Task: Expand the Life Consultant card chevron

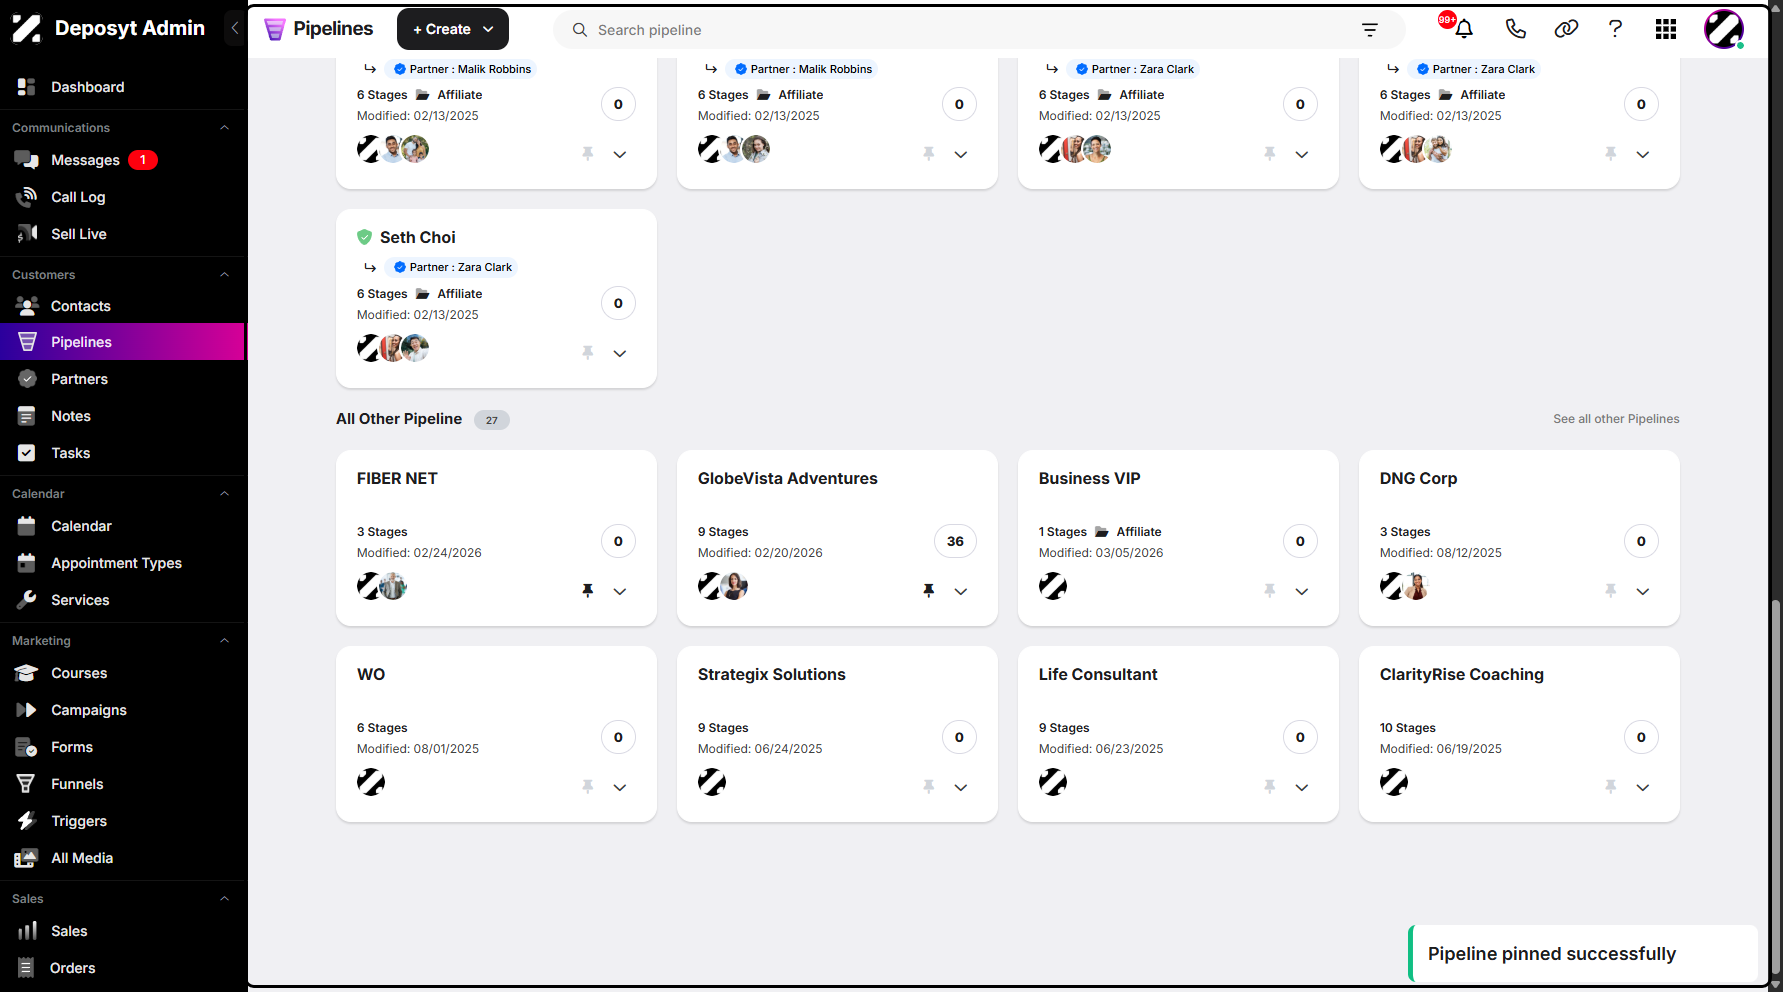Action: 1302,788
